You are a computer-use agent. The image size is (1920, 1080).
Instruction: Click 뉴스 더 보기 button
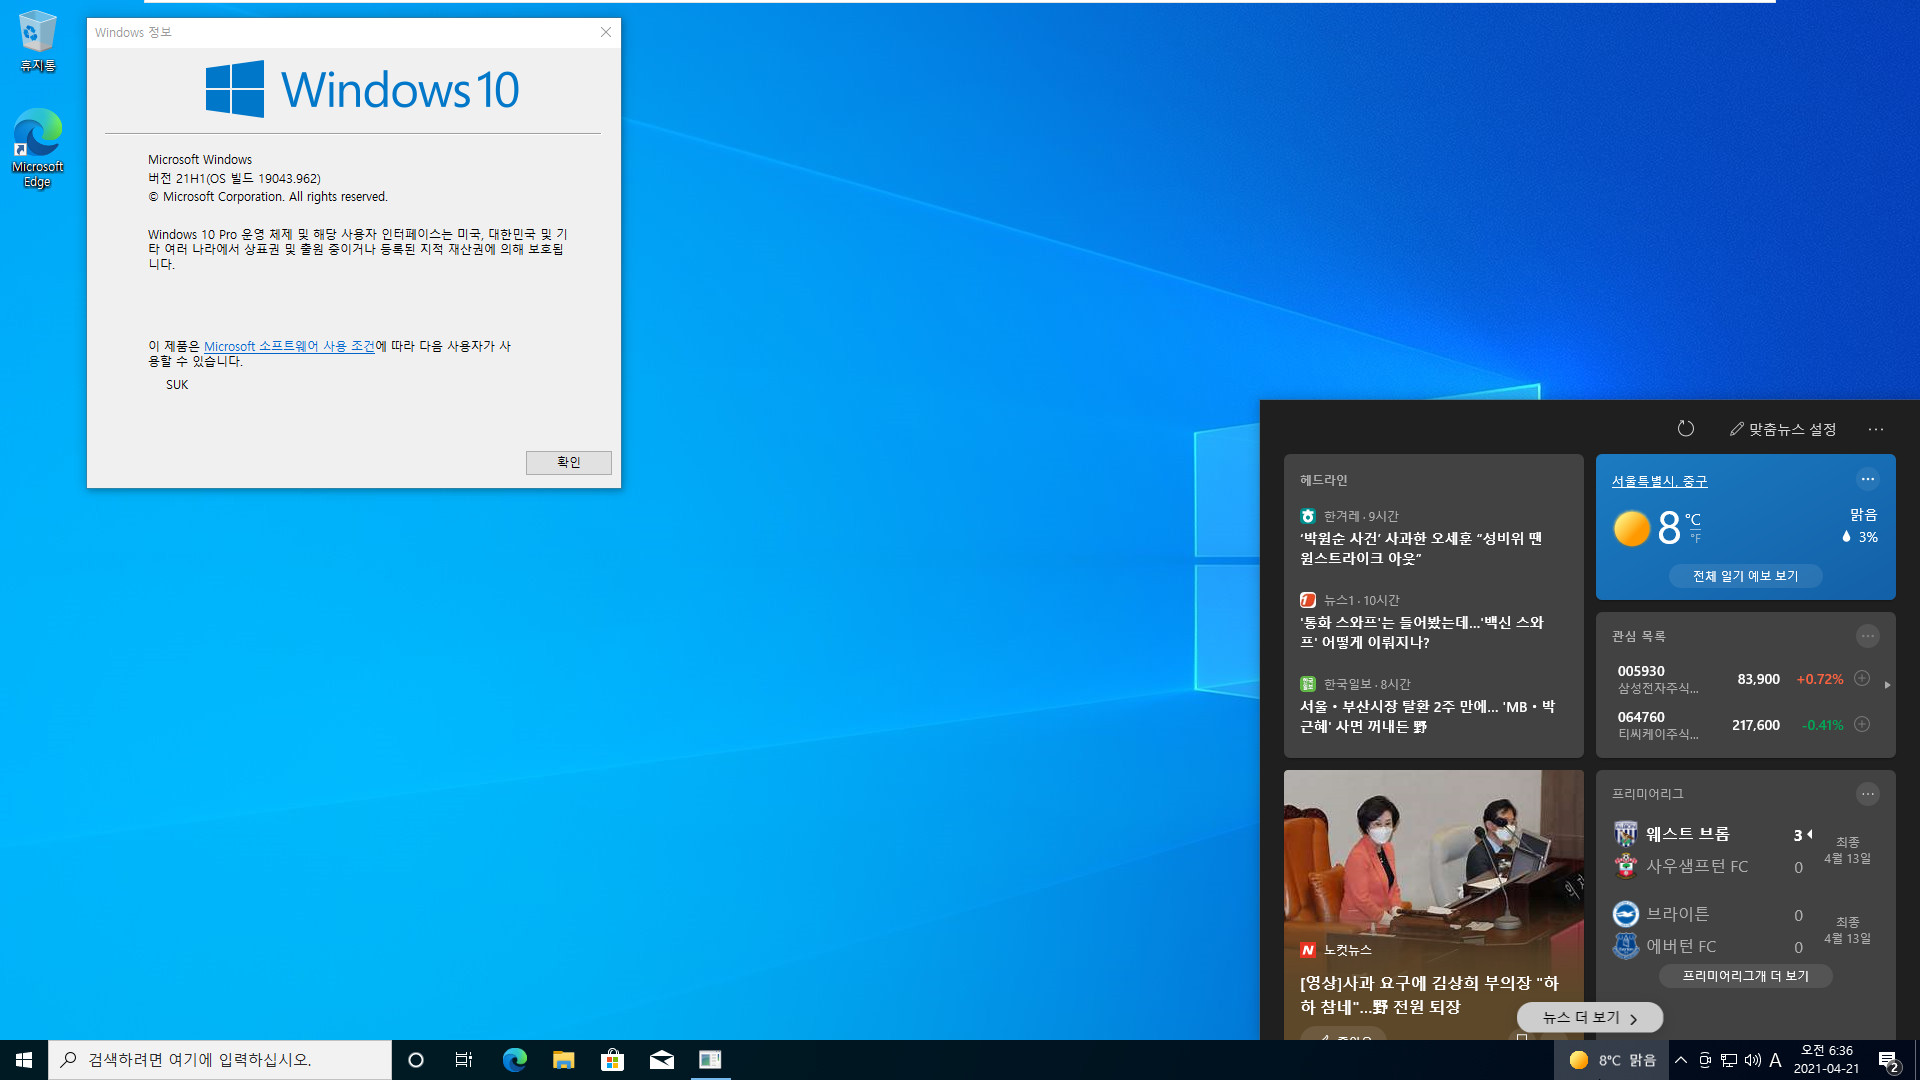tap(1590, 1018)
